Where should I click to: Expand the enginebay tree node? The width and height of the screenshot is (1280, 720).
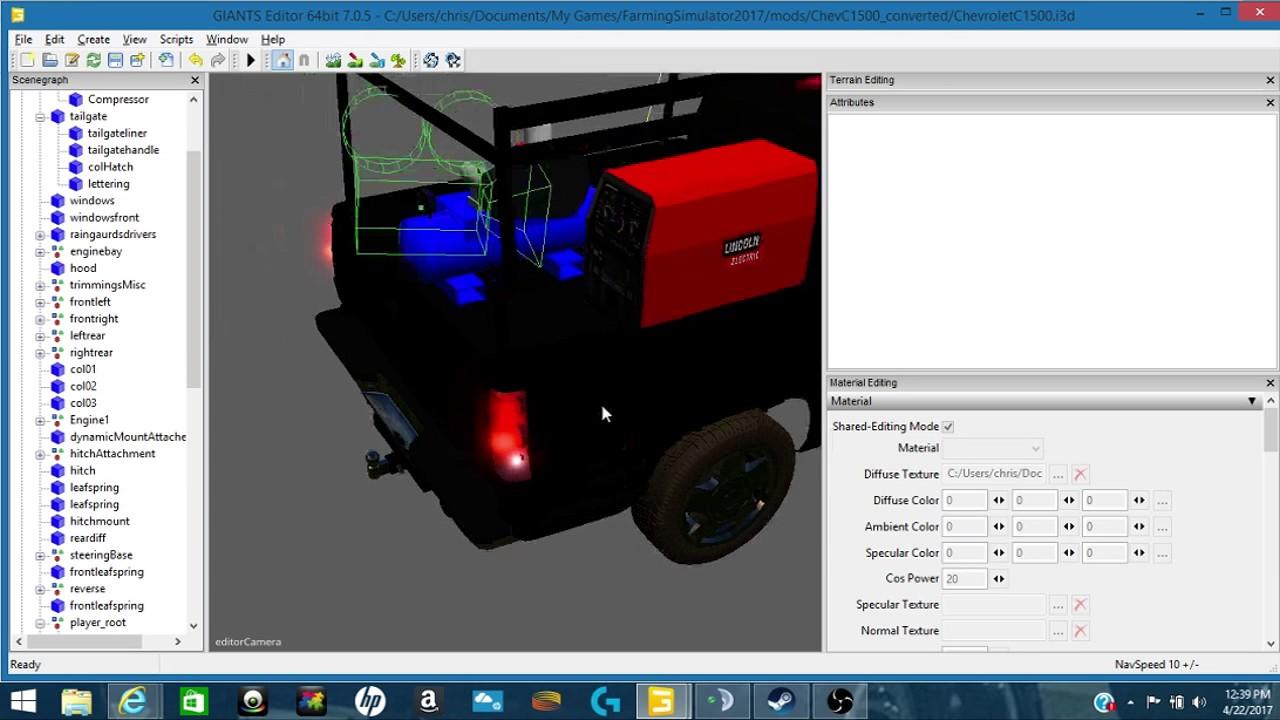pos(41,252)
